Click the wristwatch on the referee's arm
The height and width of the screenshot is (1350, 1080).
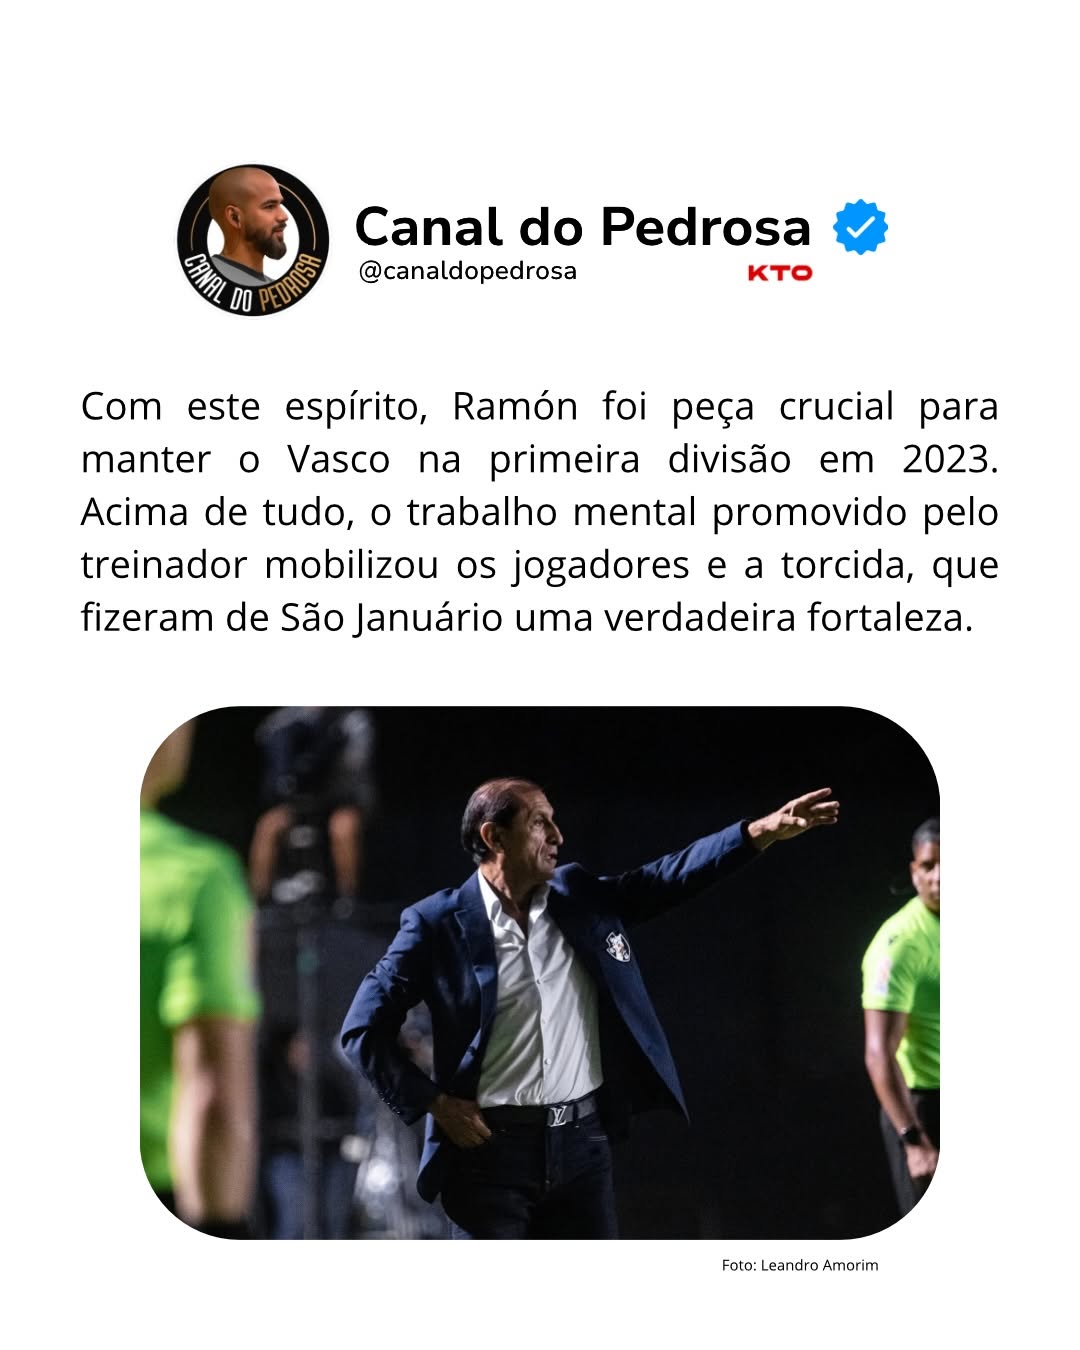(910, 1135)
